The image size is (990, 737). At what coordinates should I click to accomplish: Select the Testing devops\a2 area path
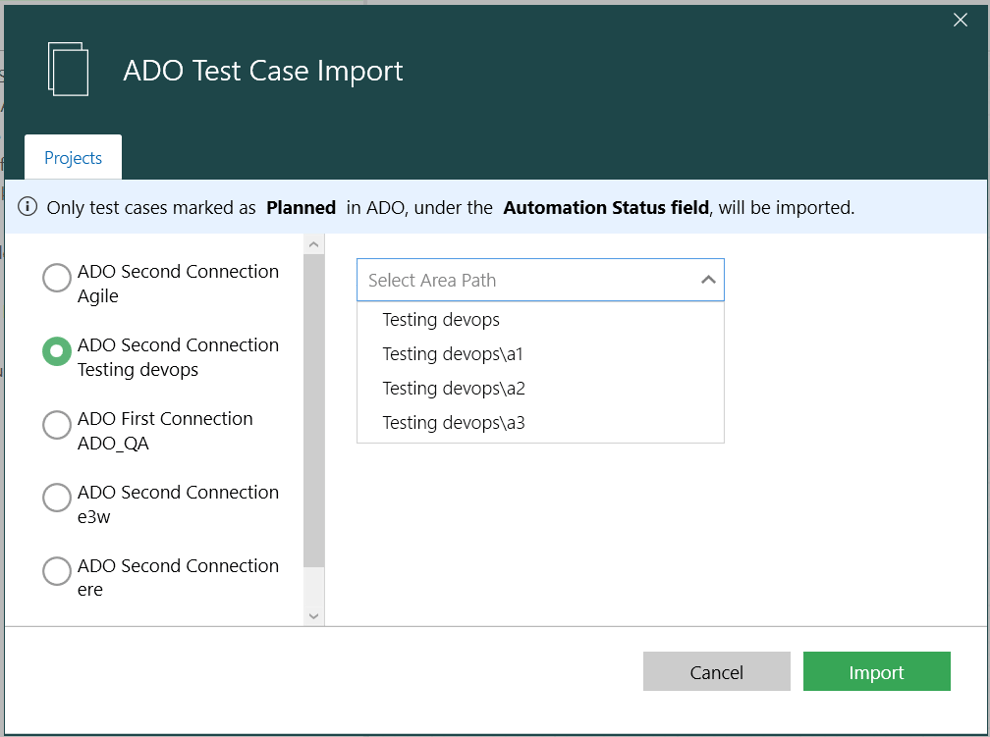[x=452, y=387]
